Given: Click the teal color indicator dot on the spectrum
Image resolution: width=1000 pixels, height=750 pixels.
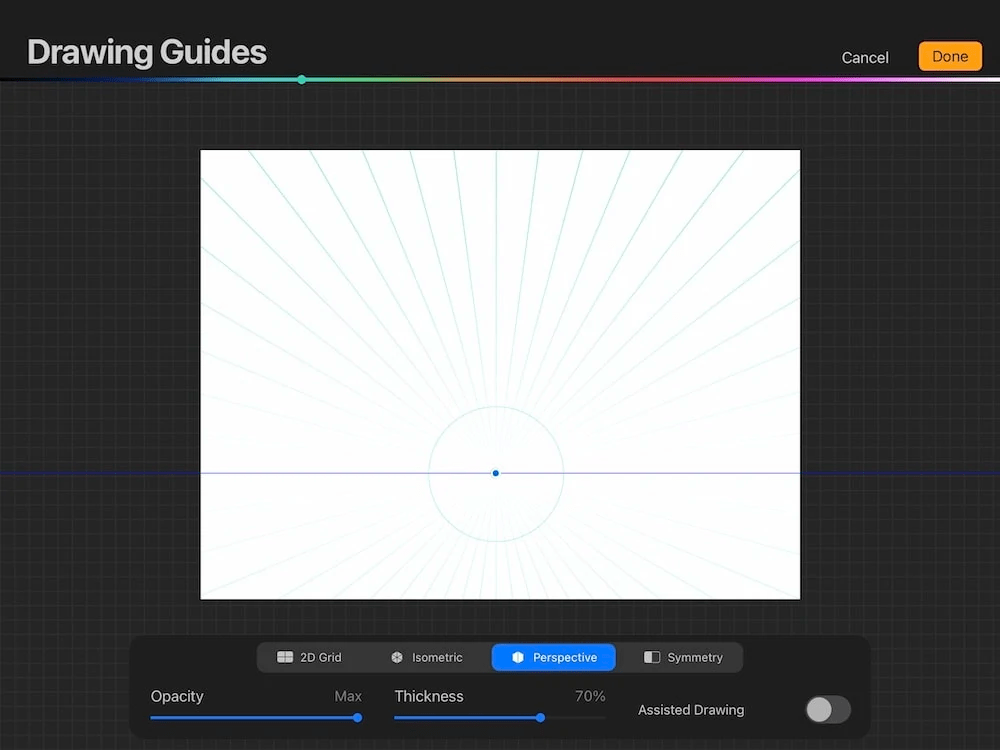Looking at the screenshot, I should point(301,78).
